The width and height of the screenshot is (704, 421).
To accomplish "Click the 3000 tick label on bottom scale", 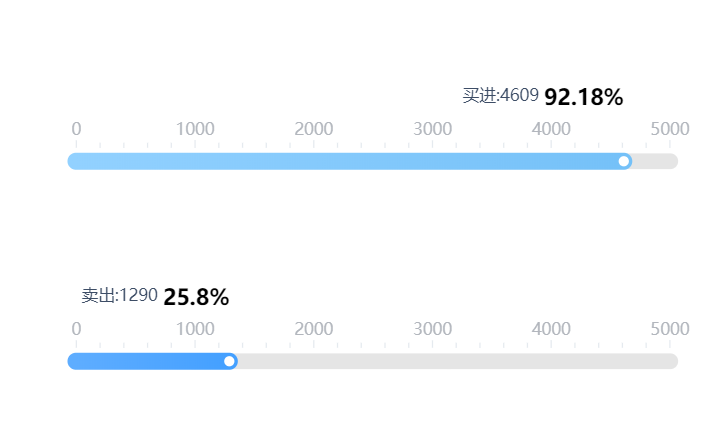I will coord(432,329).
